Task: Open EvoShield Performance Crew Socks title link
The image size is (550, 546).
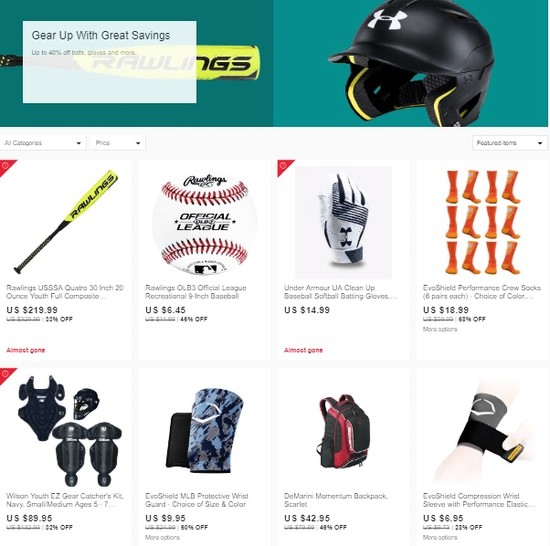Action: [x=482, y=292]
